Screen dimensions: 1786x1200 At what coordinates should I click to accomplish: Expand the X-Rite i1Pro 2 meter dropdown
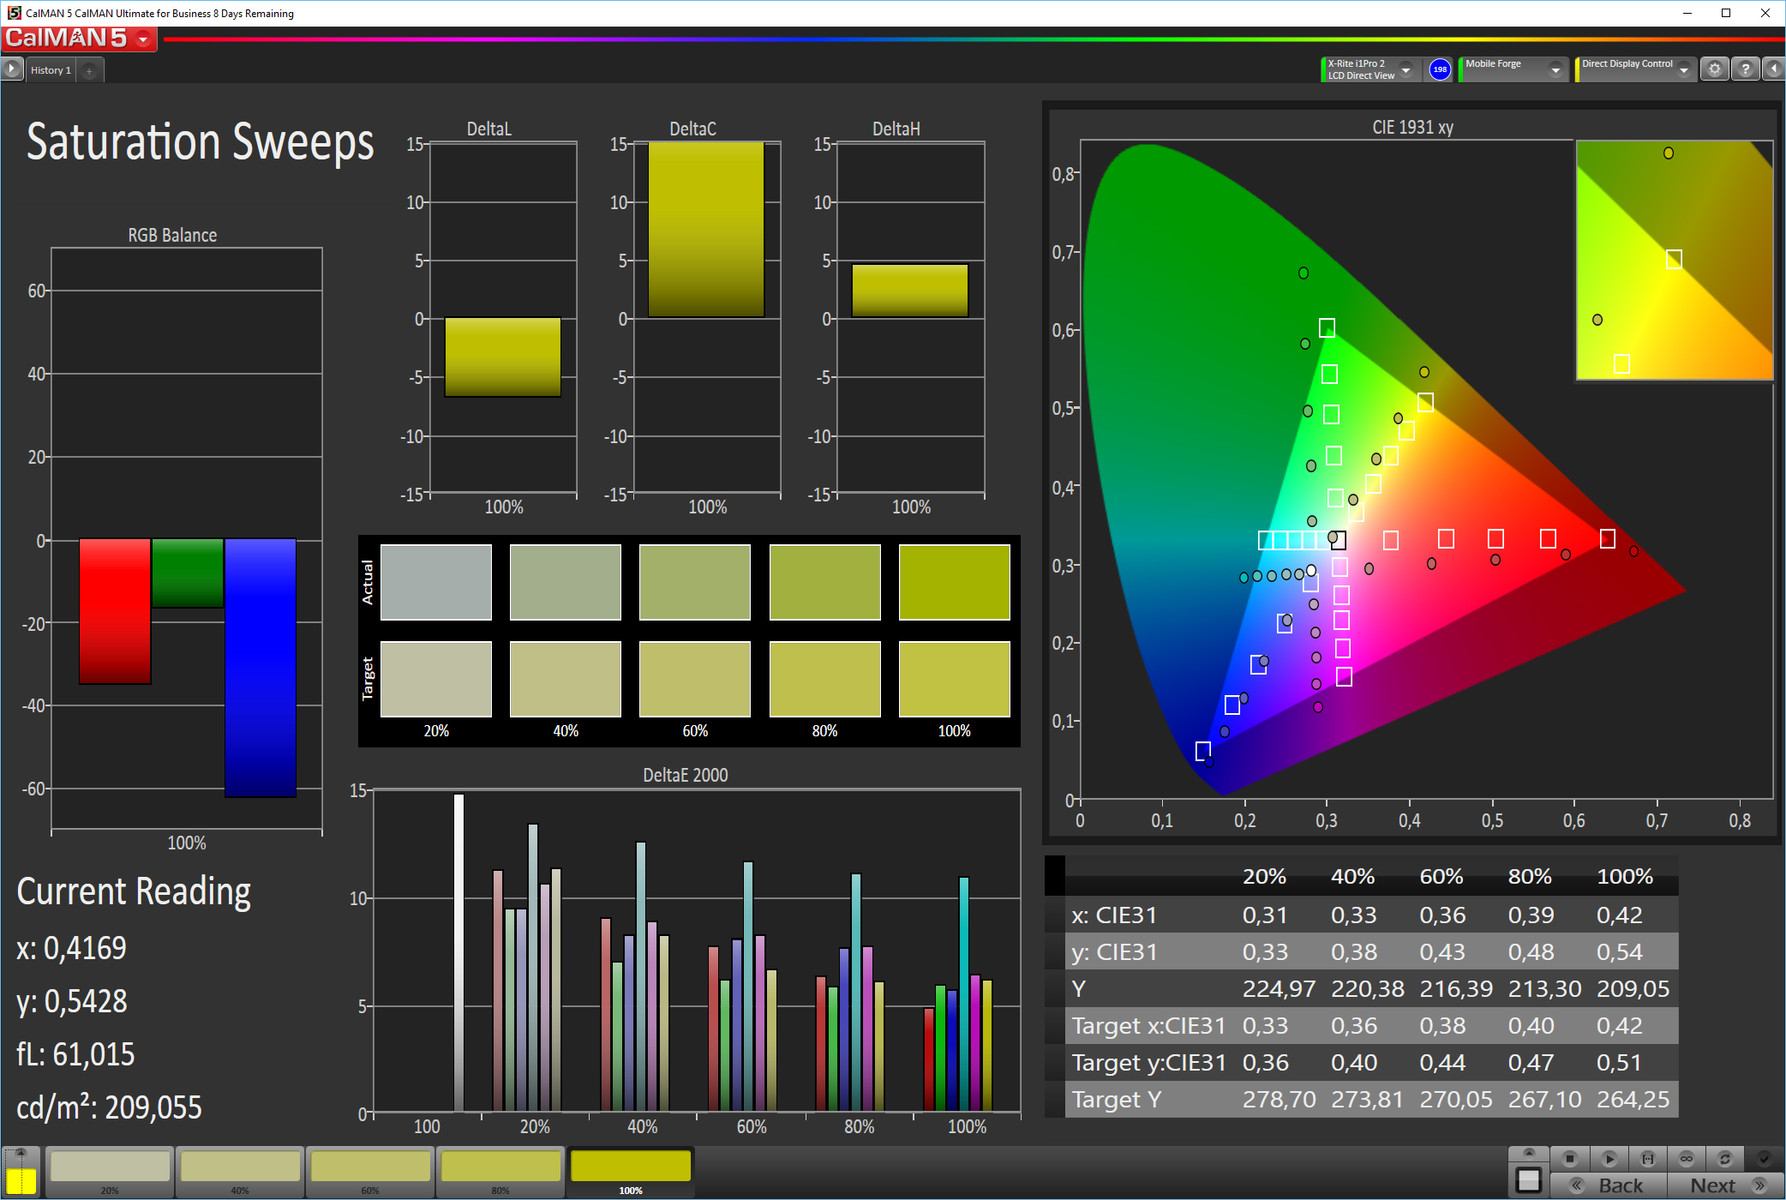[x=1369, y=69]
